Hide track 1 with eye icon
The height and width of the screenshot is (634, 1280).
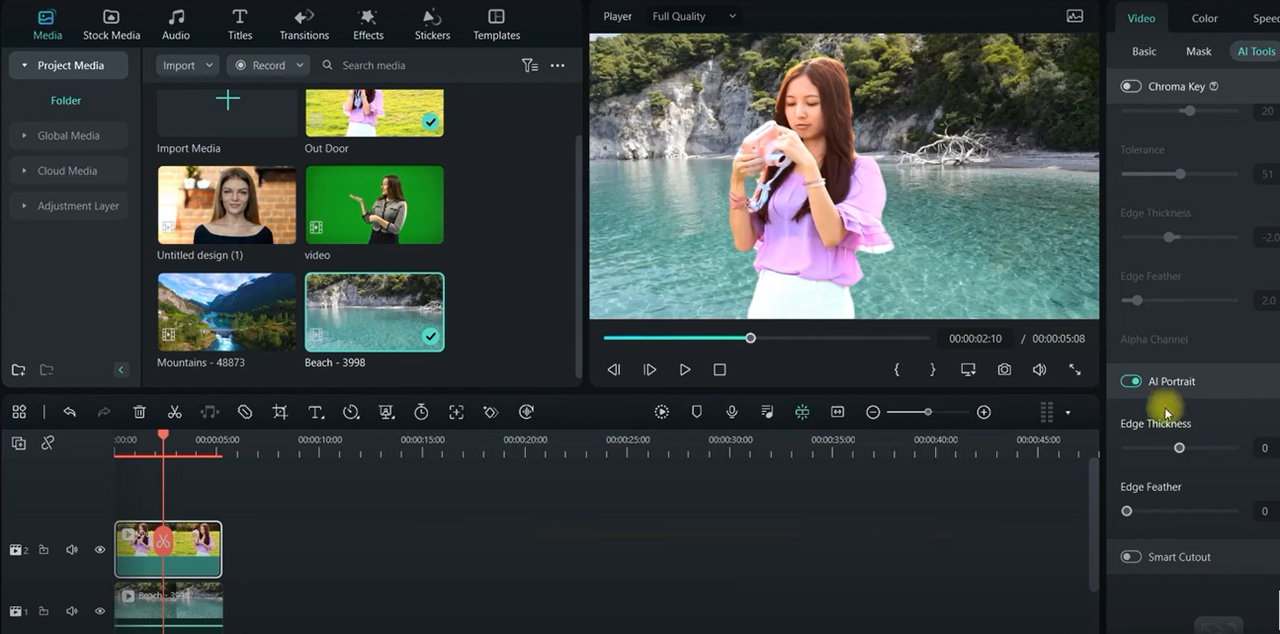pos(100,611)
